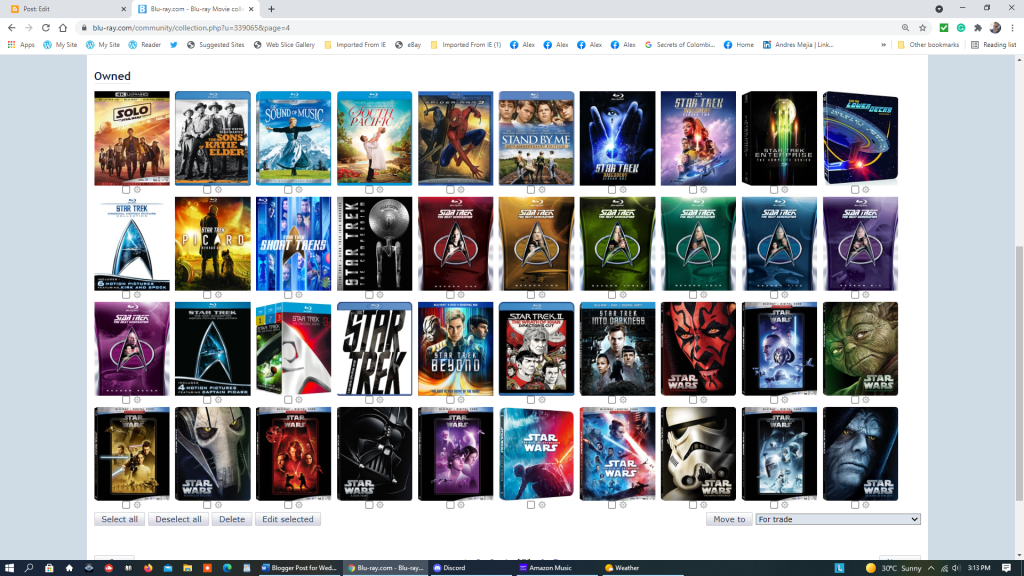Click the browser reload icon
This screenshot has height=576, width=1024.
64,28
